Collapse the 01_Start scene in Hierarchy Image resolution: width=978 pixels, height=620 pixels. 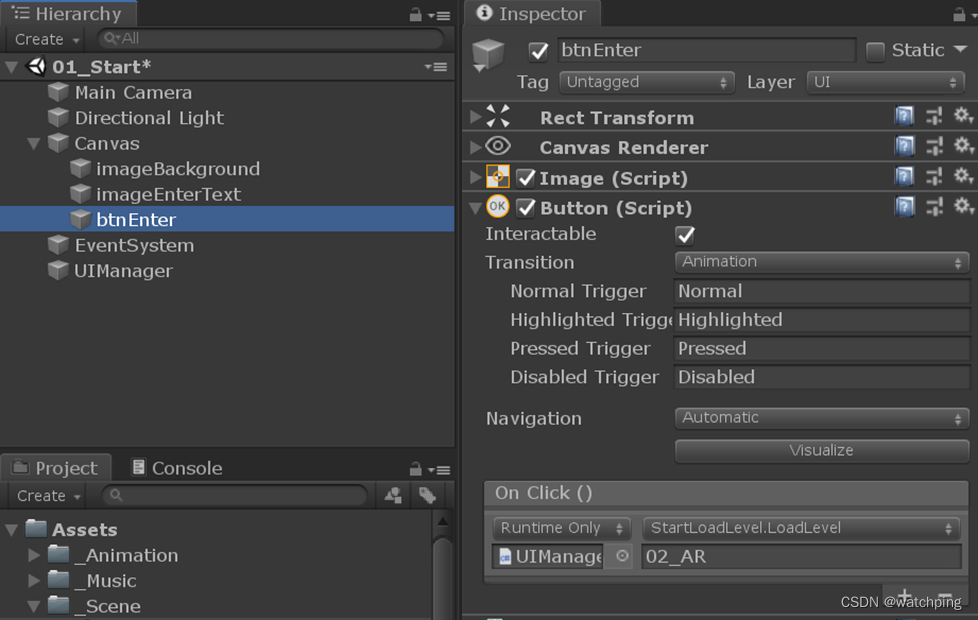coord(11,67)
